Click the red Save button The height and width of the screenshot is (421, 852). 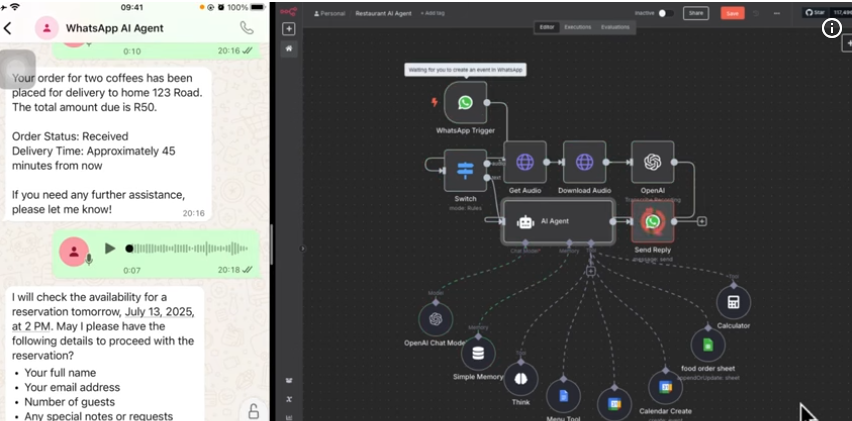pos(733,13)
